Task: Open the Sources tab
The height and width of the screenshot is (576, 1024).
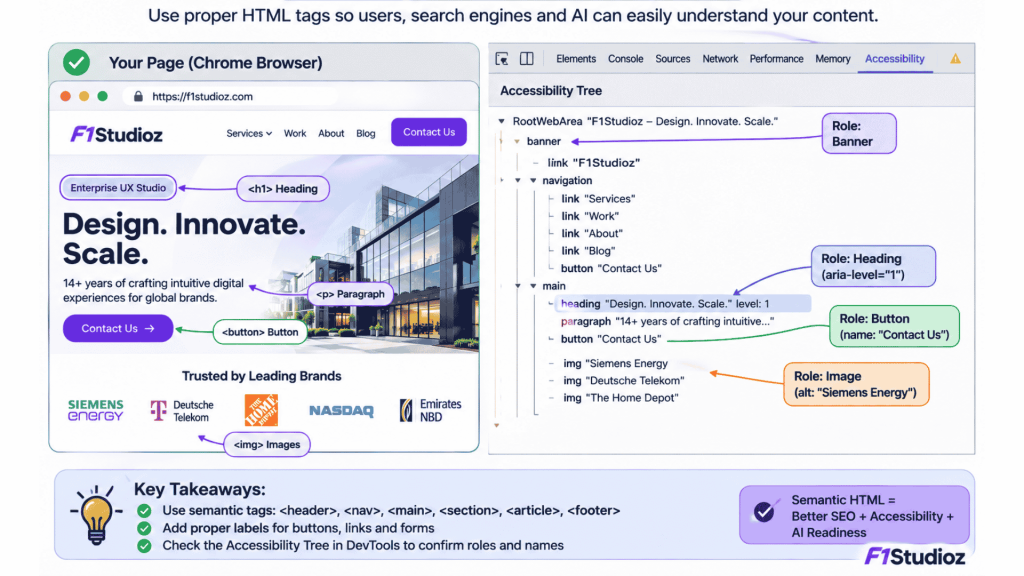Action: click(x=673, y=59)
